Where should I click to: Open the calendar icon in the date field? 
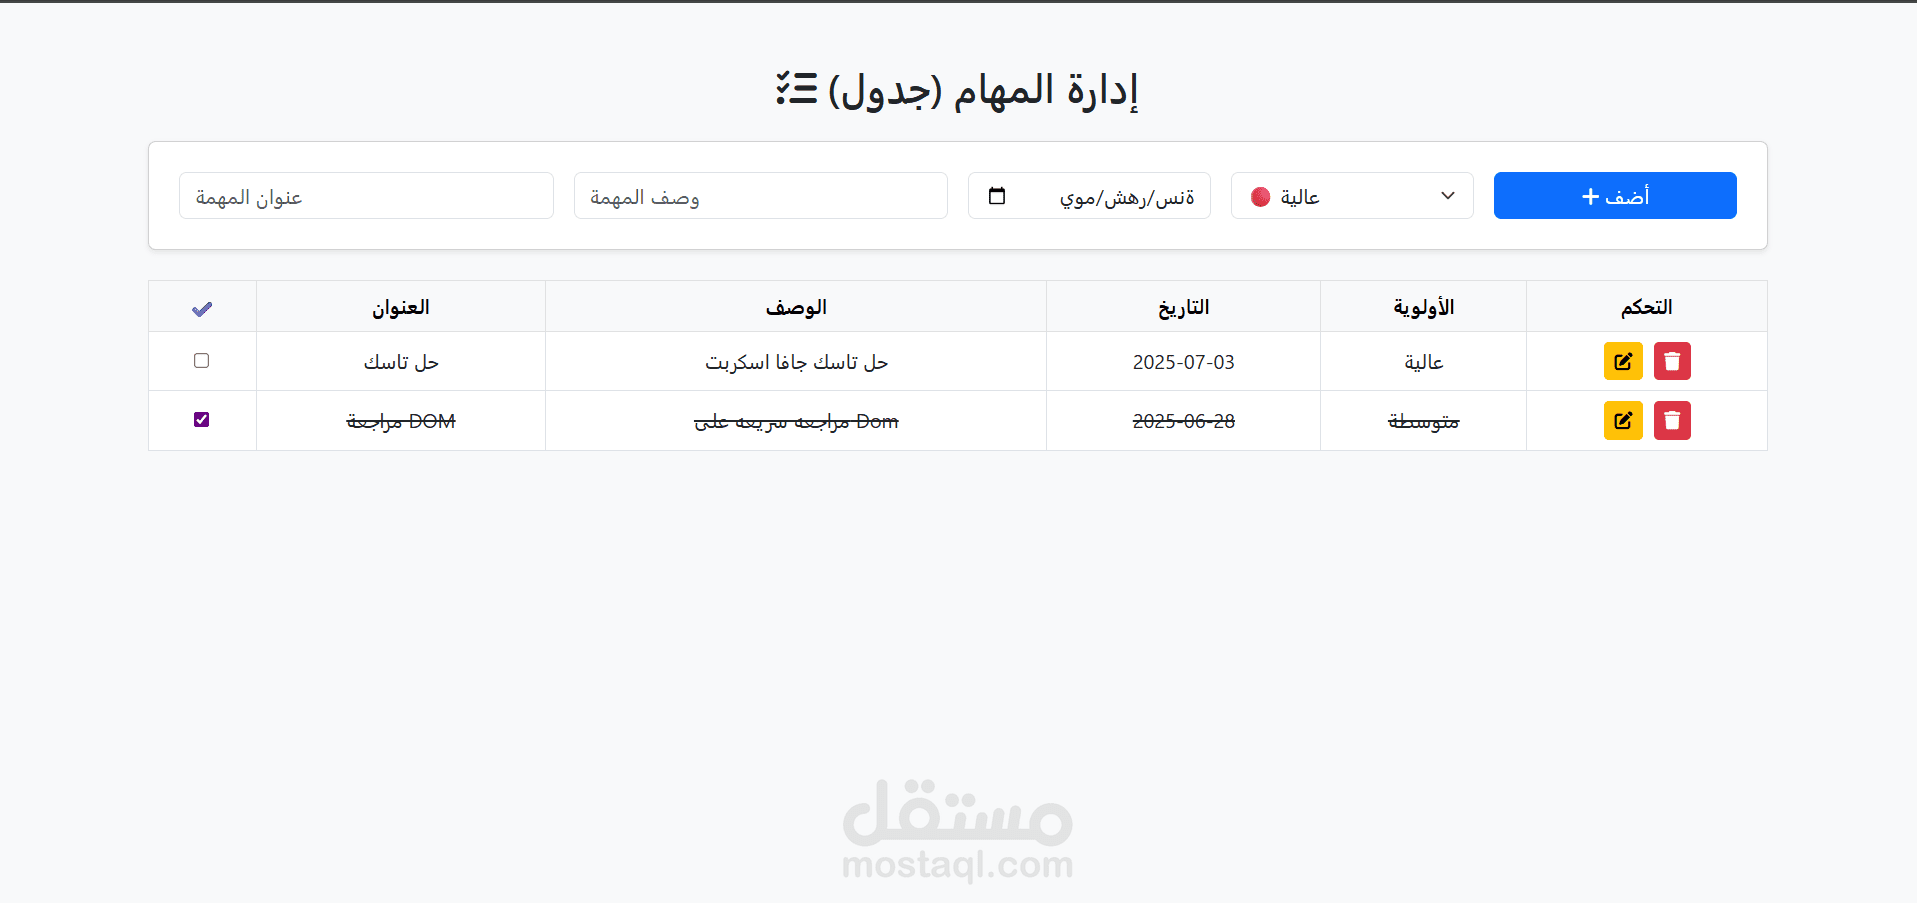[996, 196]
